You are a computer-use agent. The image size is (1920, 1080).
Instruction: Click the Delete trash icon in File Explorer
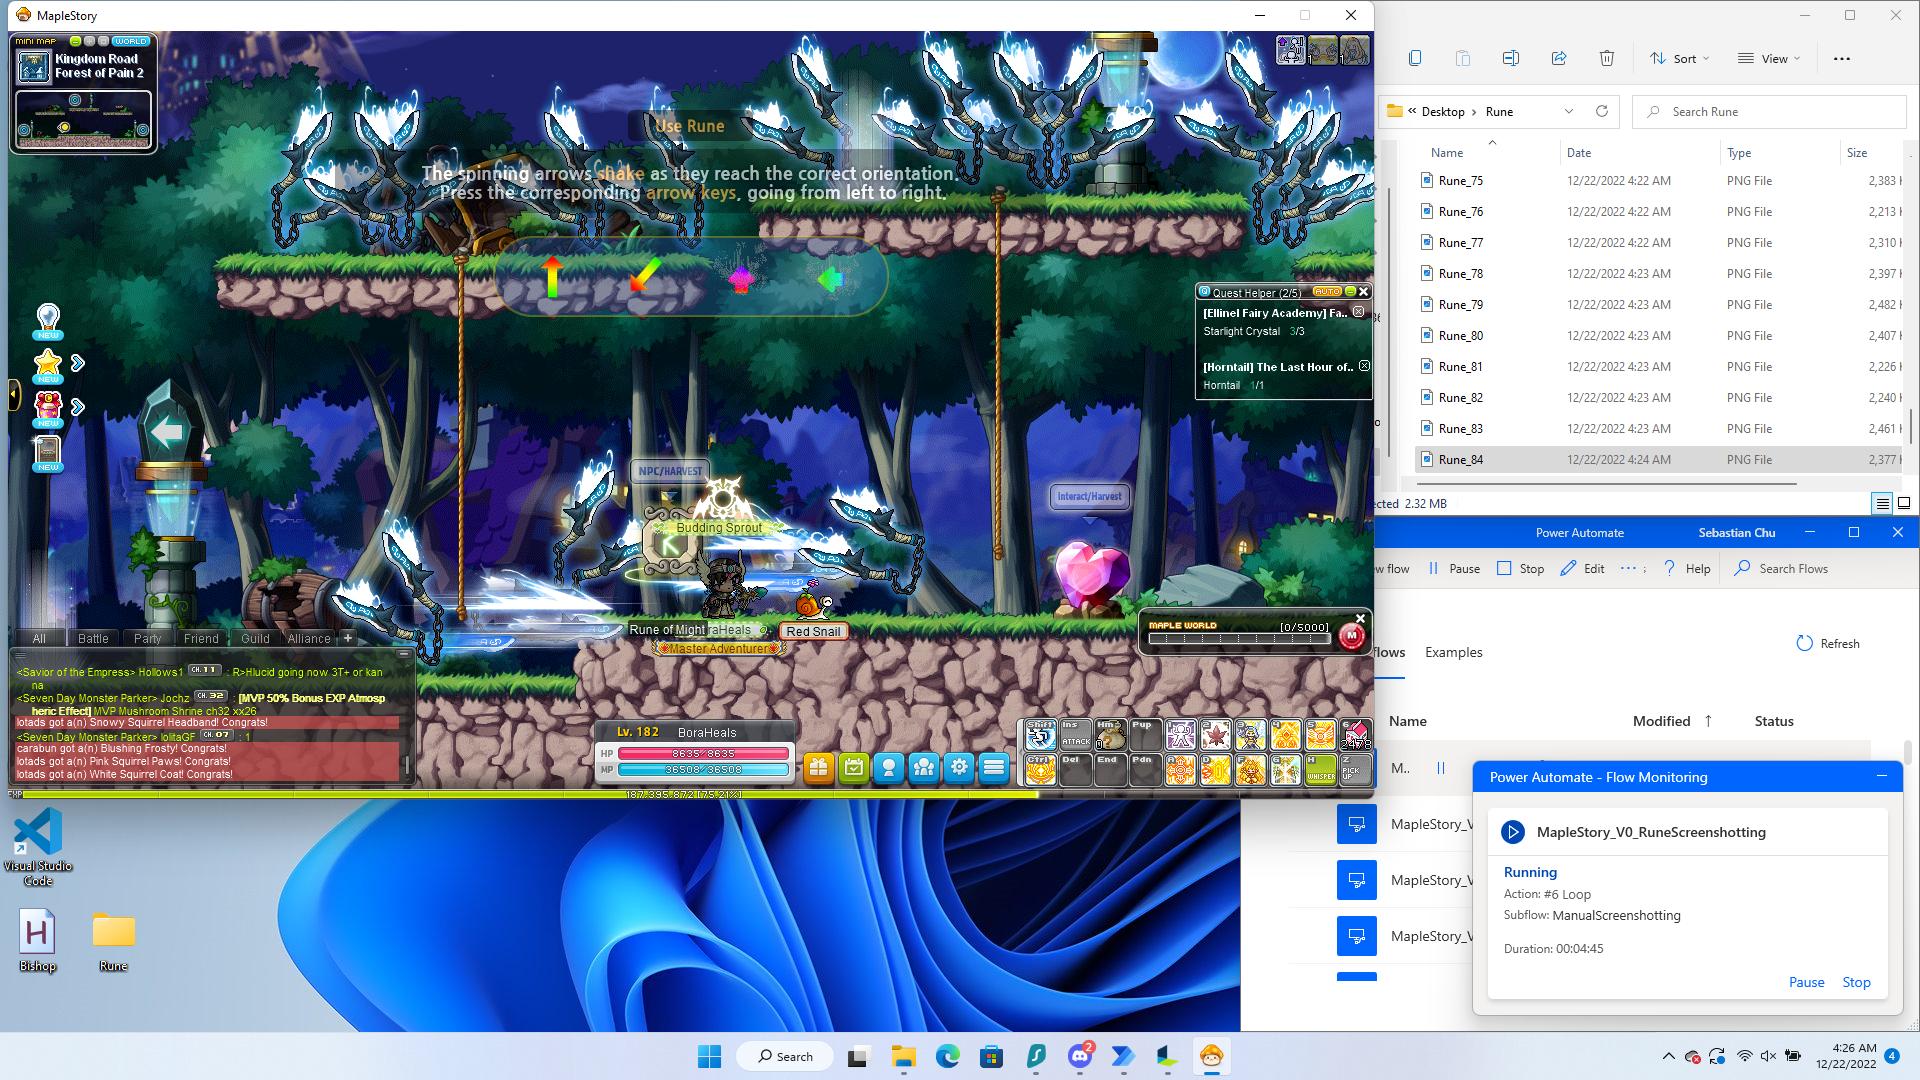pos(1606,58)
